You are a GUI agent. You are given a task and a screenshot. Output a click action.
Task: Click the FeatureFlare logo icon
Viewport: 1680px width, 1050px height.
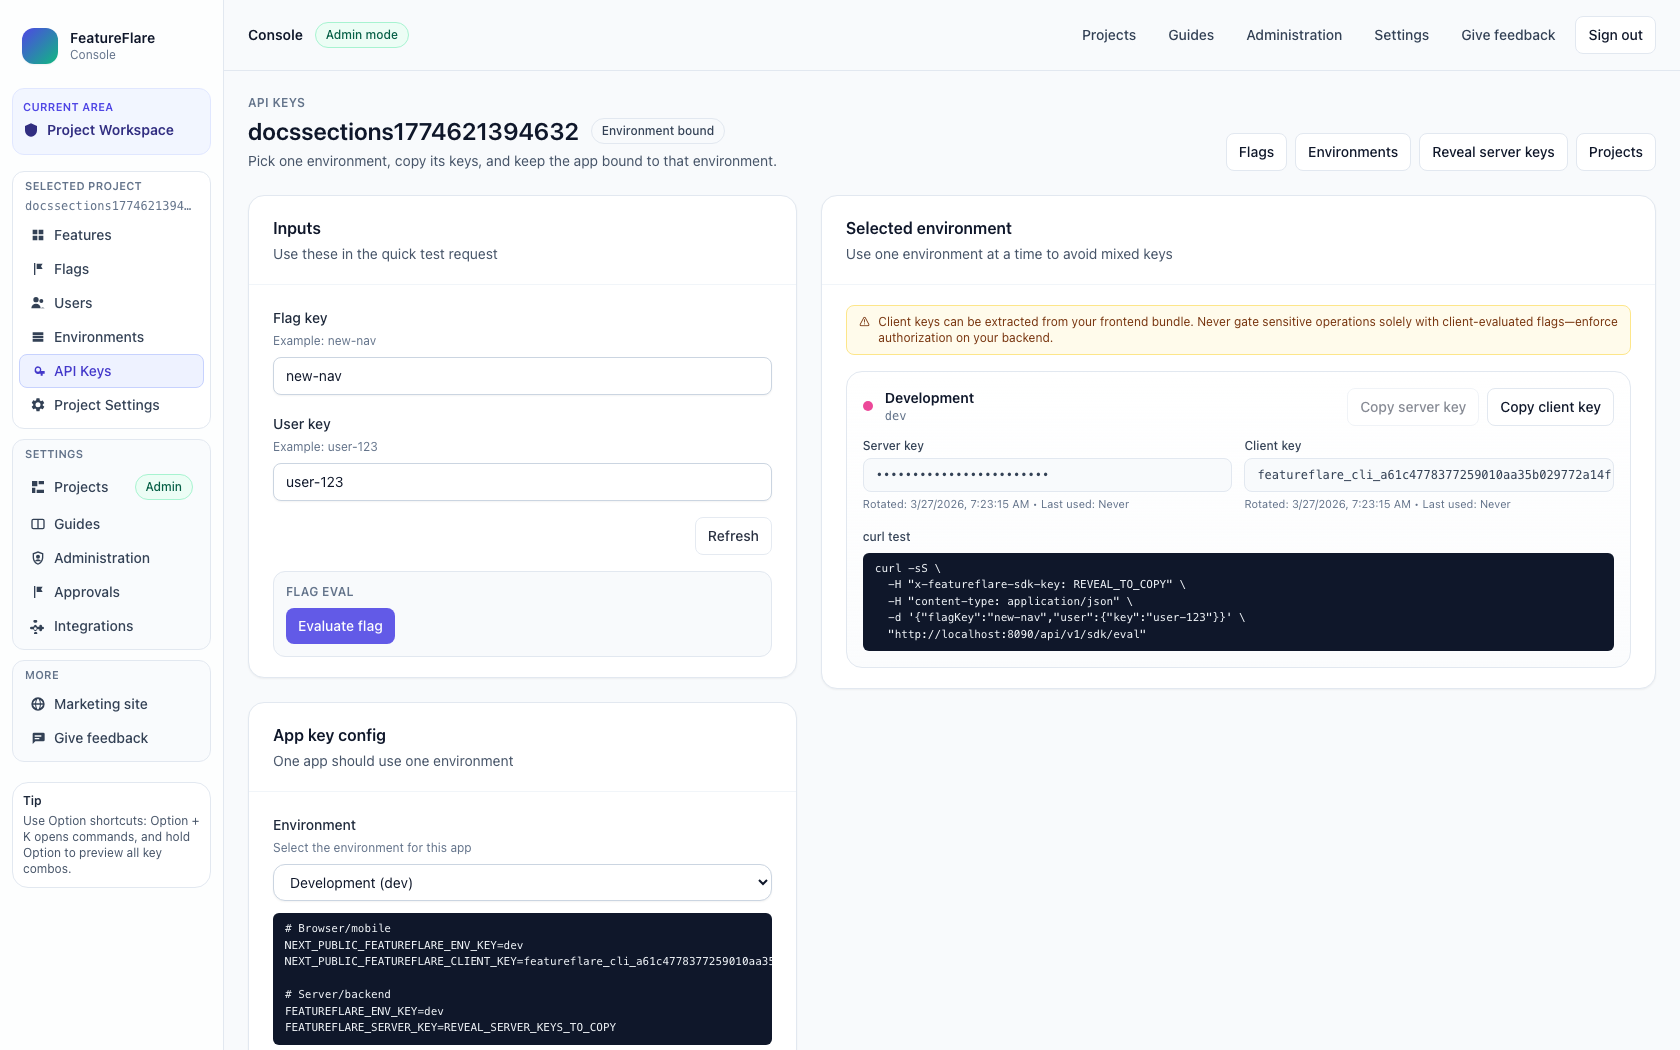[x=40, y=46]
